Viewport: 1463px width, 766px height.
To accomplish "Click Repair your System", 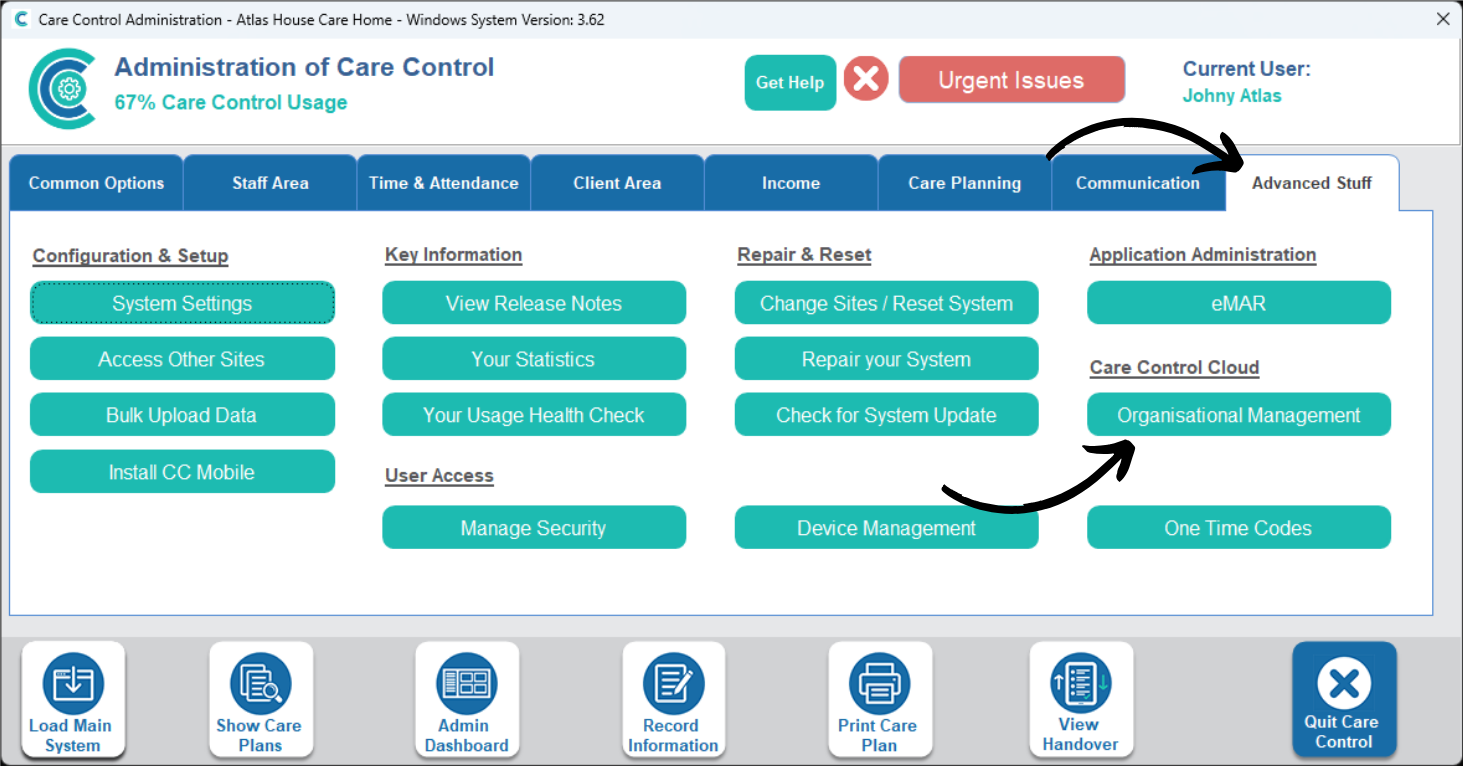I will 887,359.
